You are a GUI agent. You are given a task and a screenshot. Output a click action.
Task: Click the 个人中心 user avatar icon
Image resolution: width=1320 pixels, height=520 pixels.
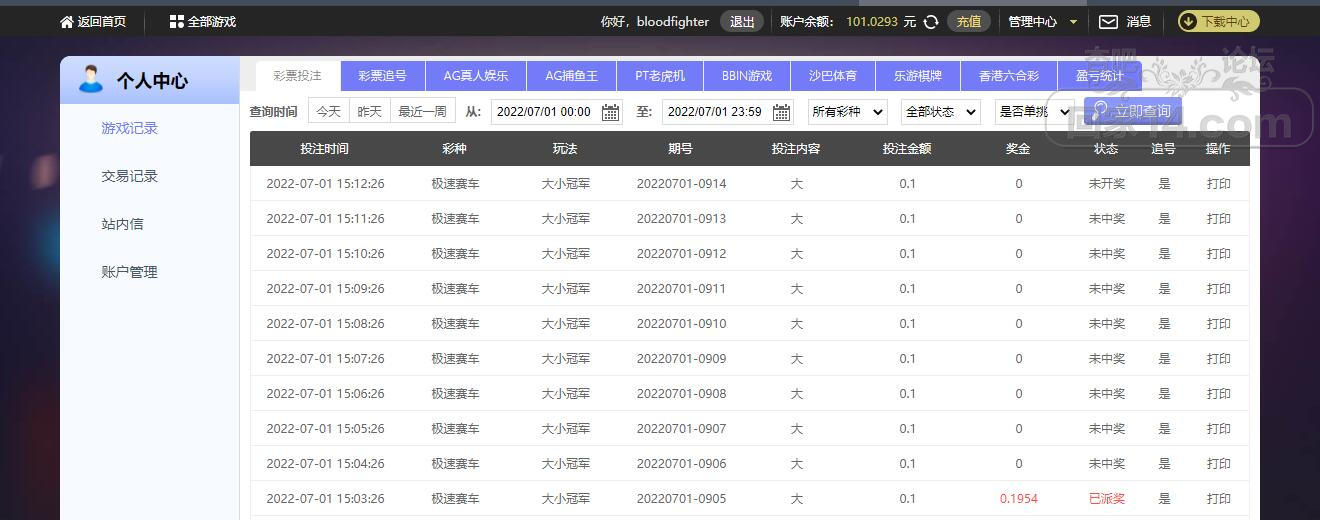click(91, 79)
